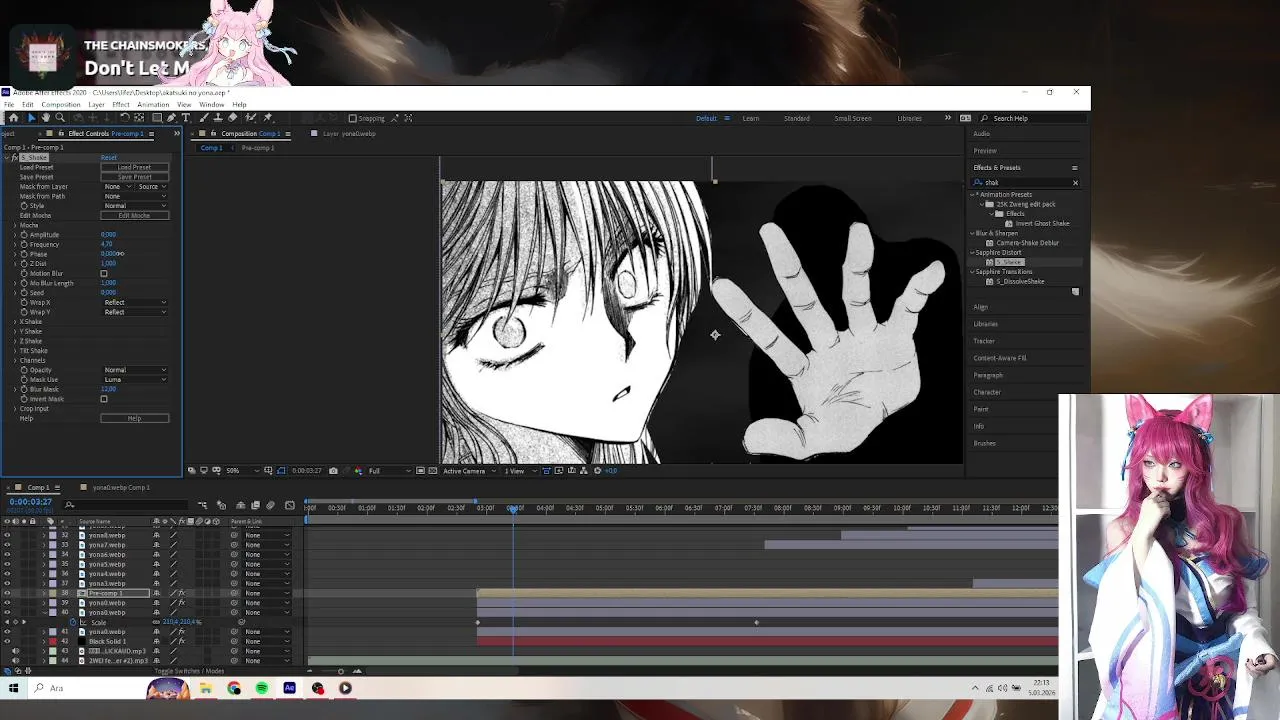
Task: Open the resolution Full dropdown
Action: pyautogui.click(x=390, y=471)
